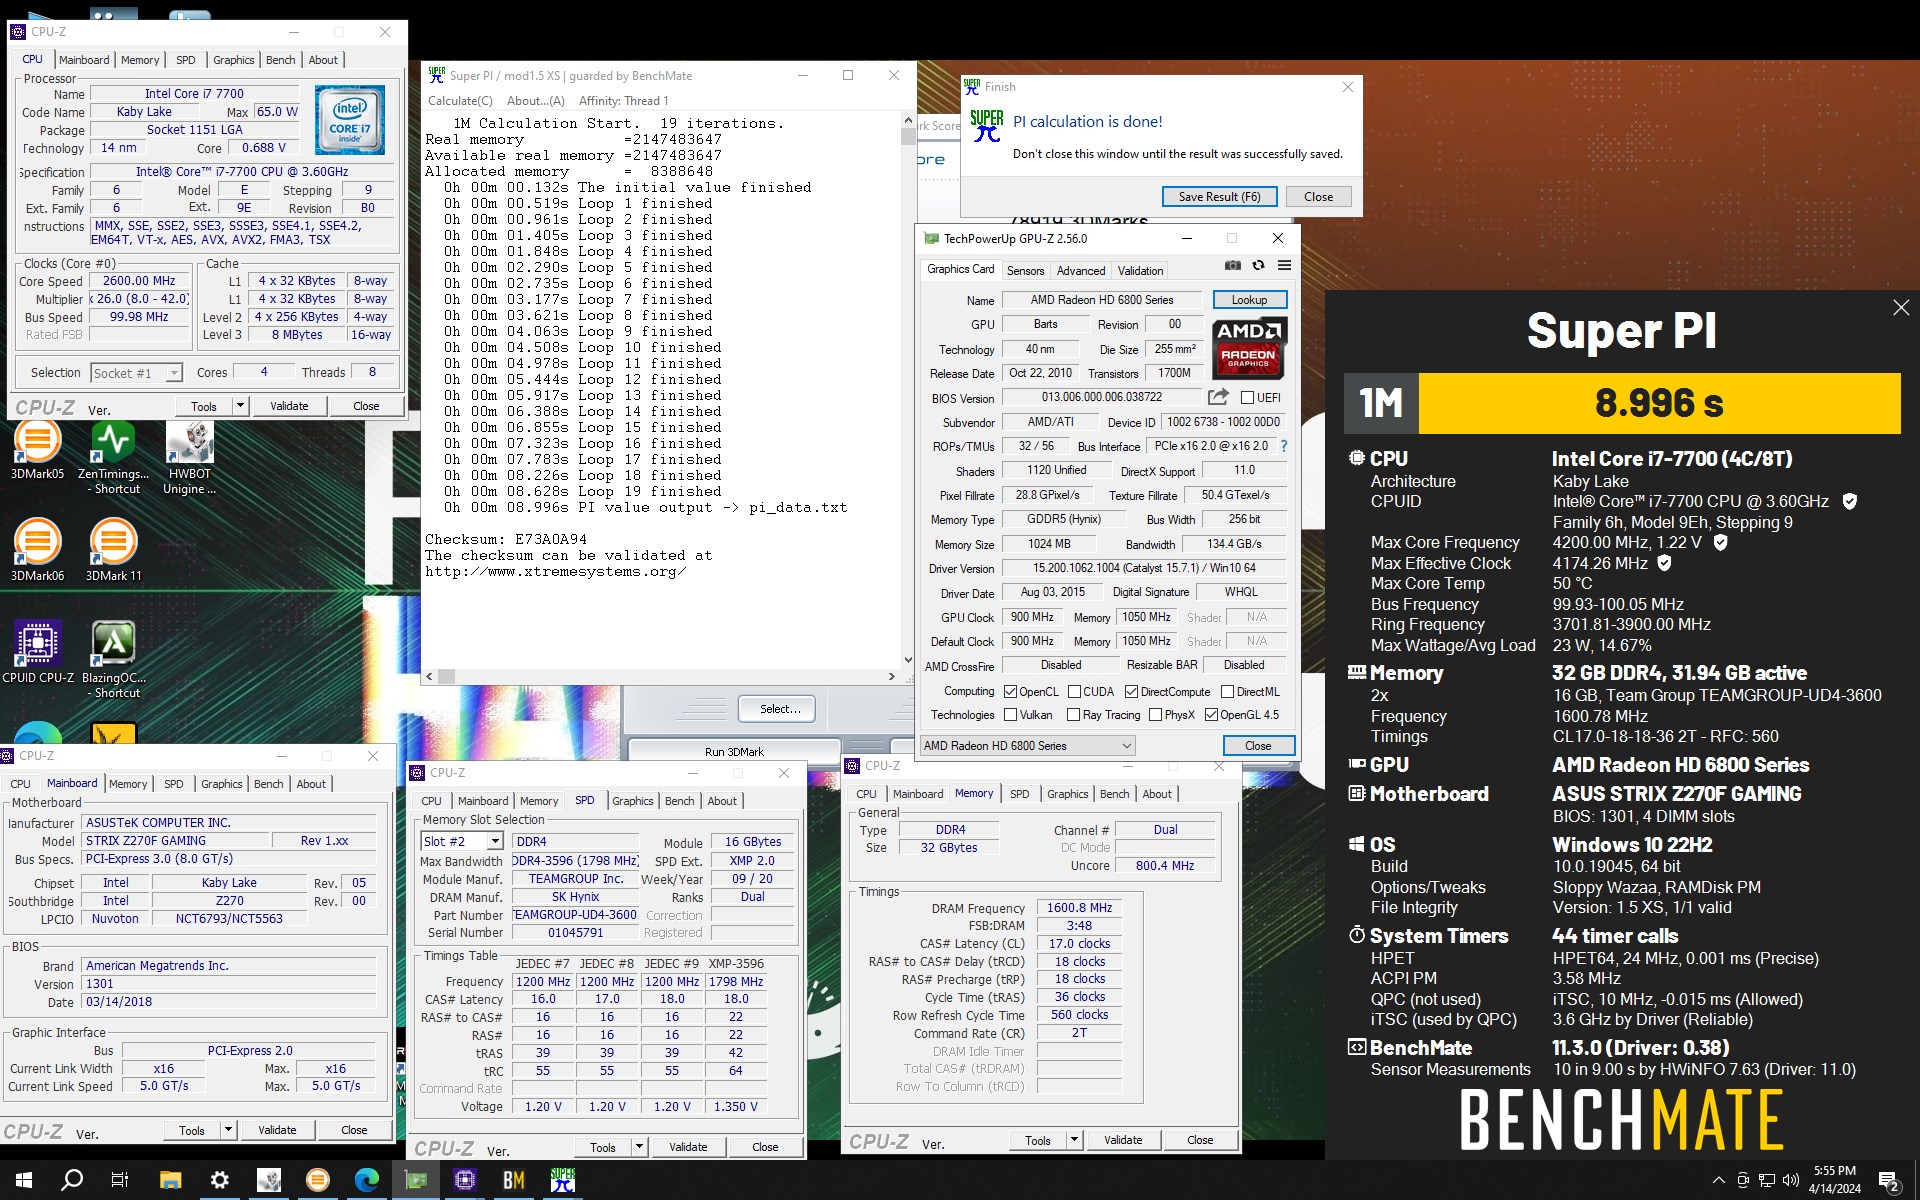Toggle Ray Tracing checkbox in GPU-Z

click(1073, 715)
